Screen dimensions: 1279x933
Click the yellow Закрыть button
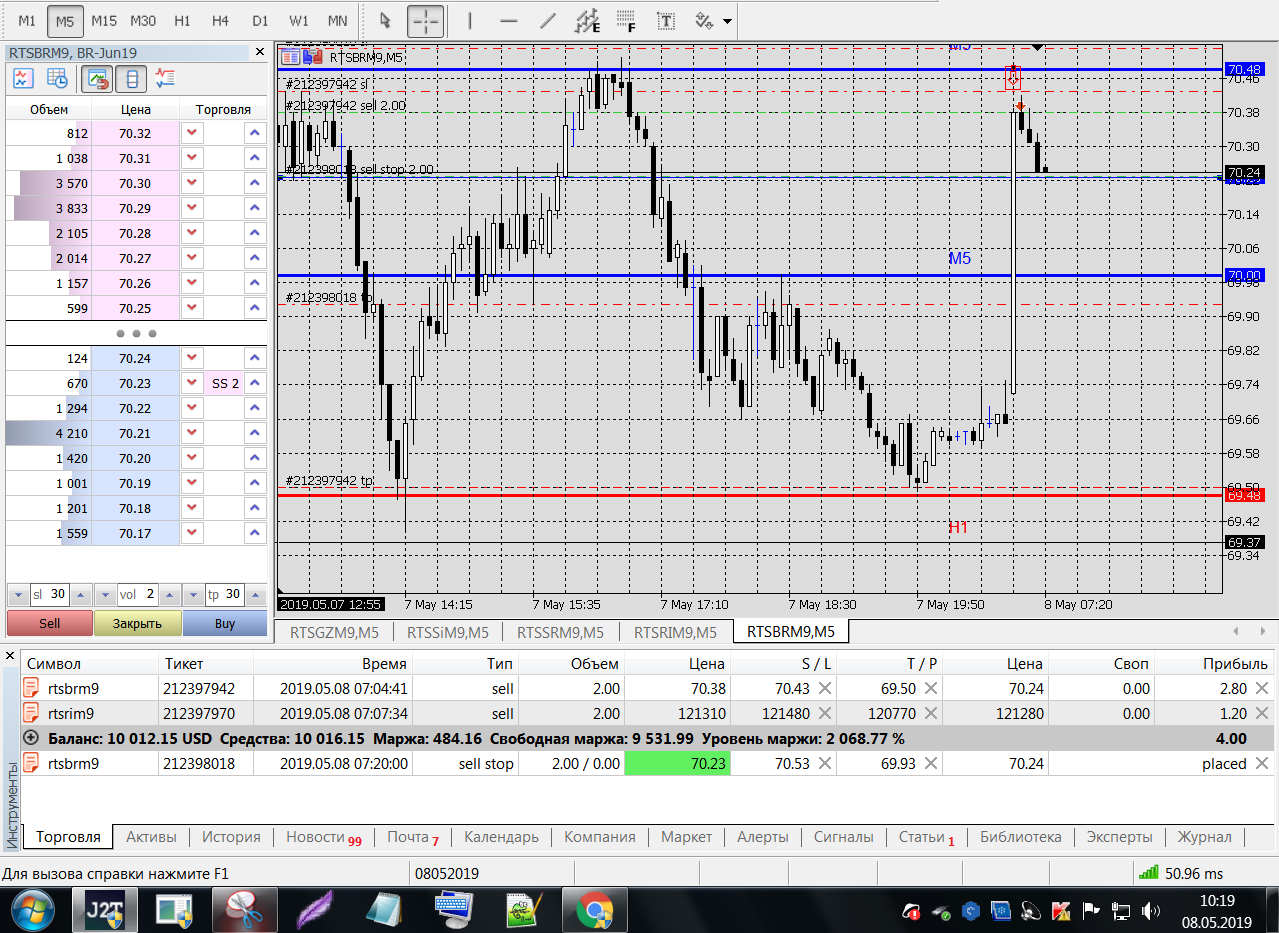tap(138, 623)
